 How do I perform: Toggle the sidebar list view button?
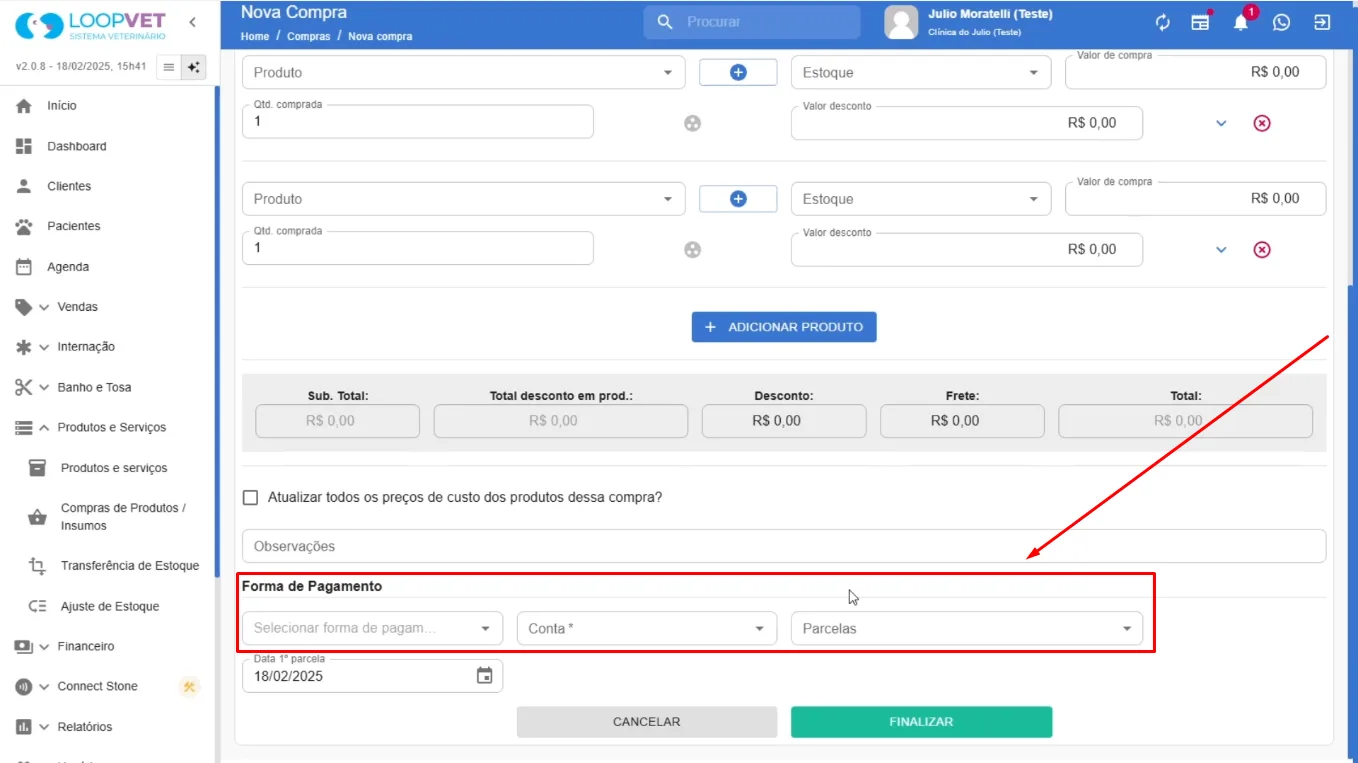click(168, 67)
